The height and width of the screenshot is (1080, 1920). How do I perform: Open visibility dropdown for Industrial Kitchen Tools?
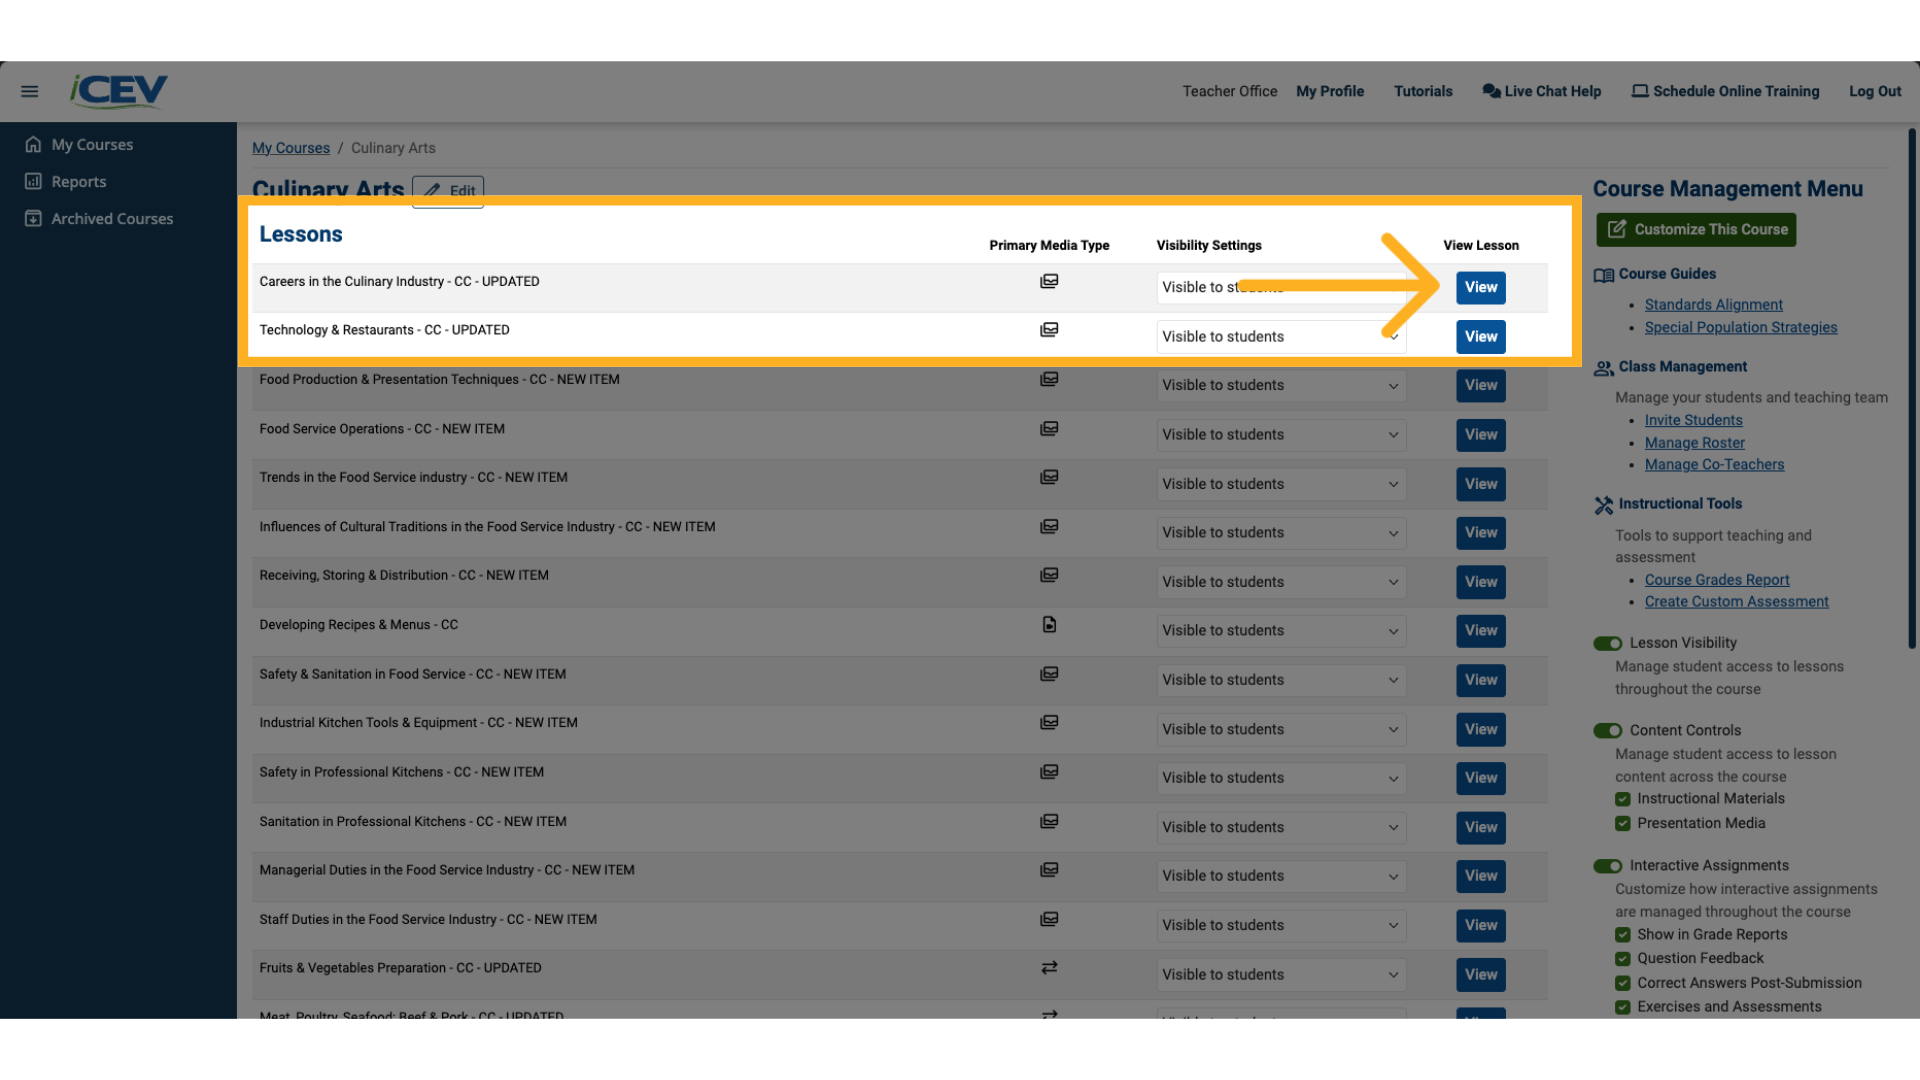[x=1281, y=730]
